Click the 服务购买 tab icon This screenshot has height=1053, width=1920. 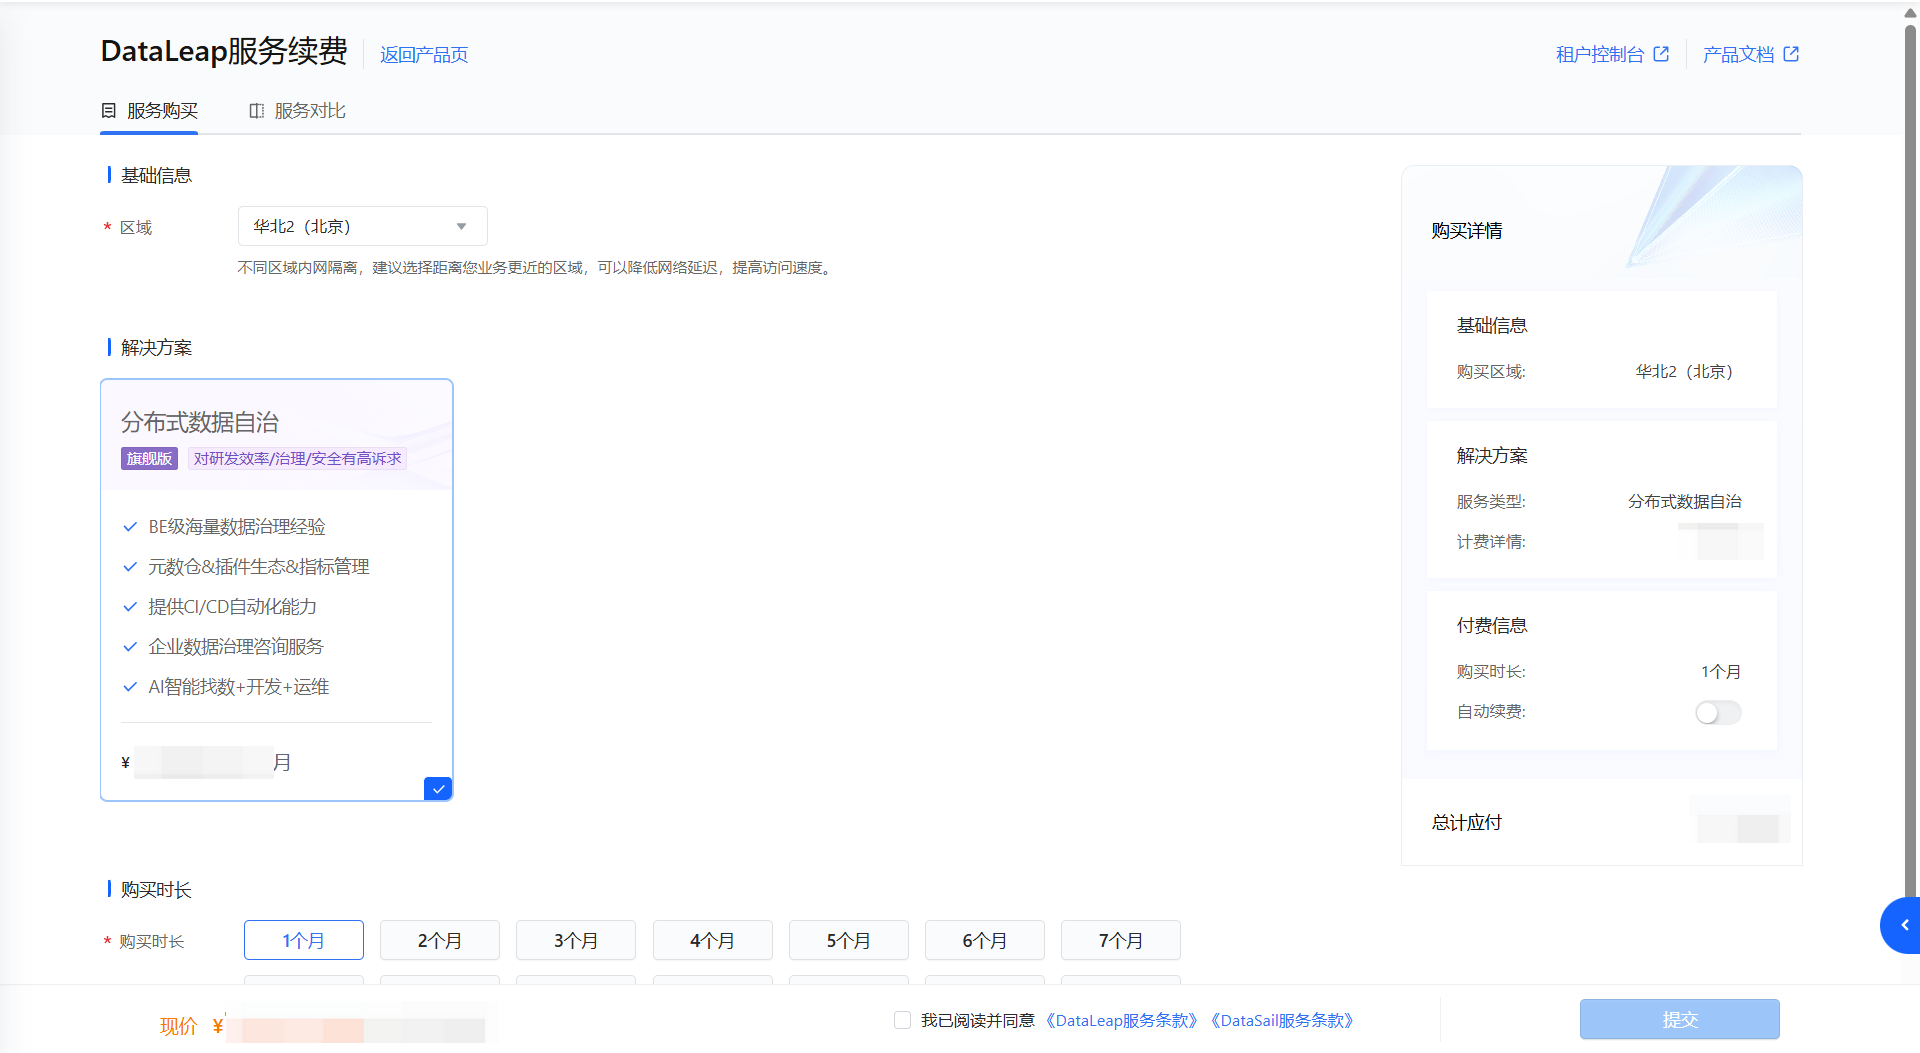[x=109, y=111]
